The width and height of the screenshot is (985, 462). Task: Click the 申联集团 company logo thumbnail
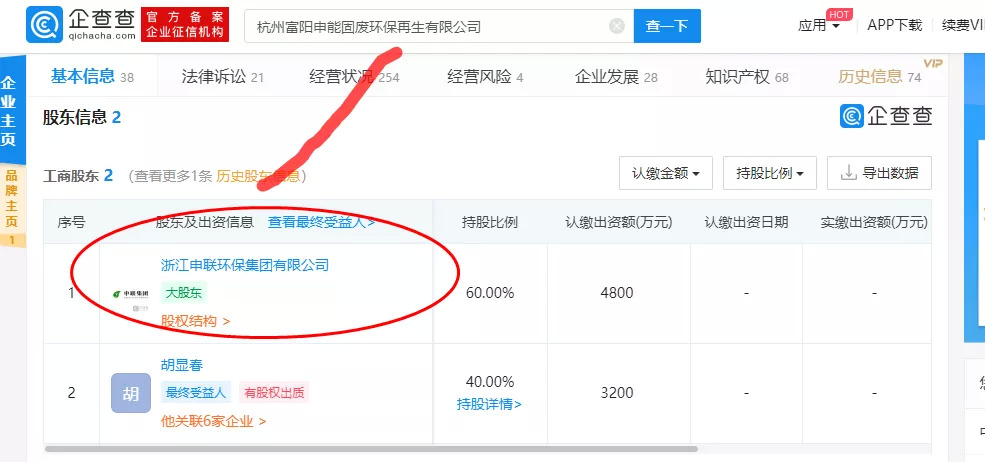click(x=130, y=294)
